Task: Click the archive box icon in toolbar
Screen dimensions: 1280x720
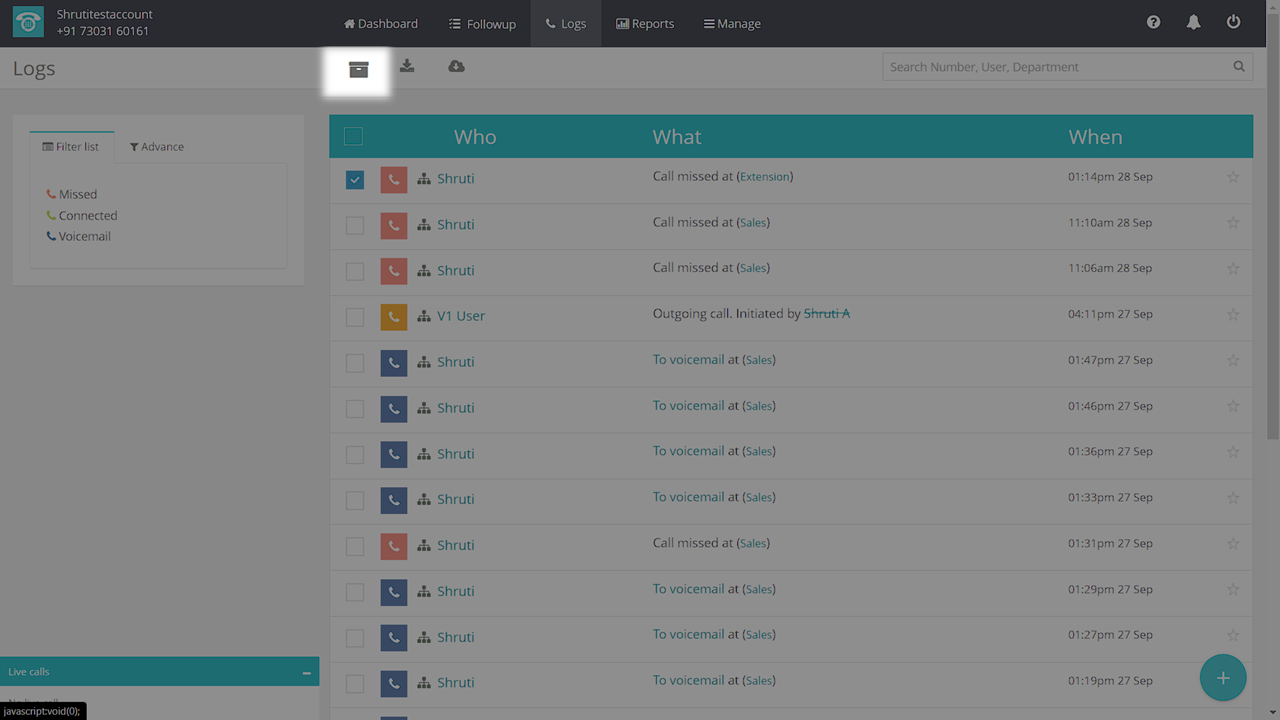Action: [x=358, y=69]
